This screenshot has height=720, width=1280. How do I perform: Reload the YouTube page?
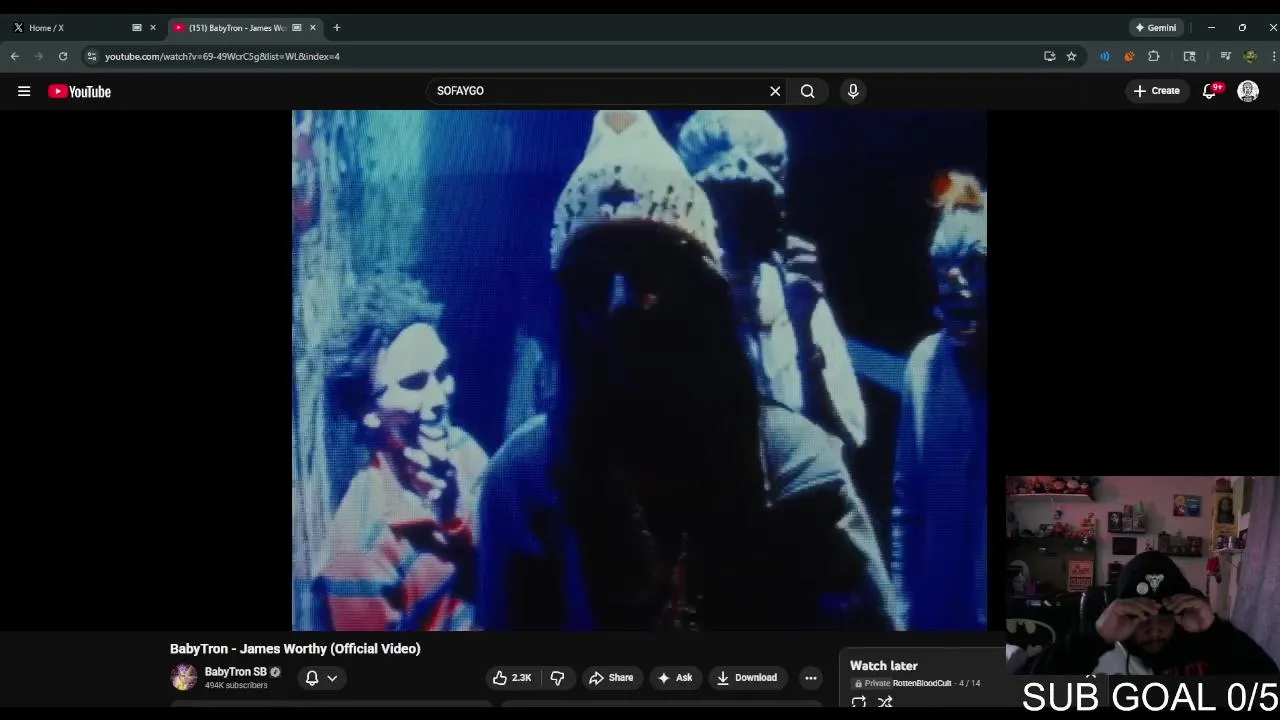63,56
